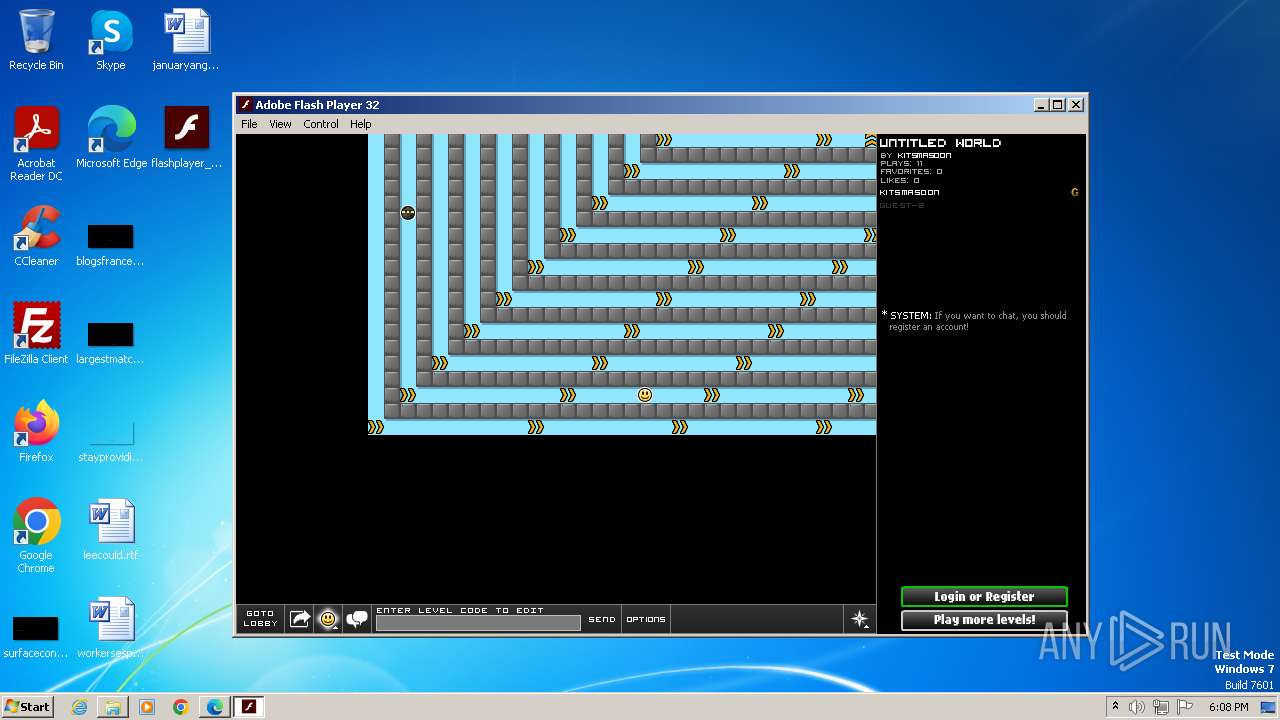Launch FileZilla Client shortcut
This screenshot has height=720, width=1280.
pyautogui.click(x=36, y=334)
